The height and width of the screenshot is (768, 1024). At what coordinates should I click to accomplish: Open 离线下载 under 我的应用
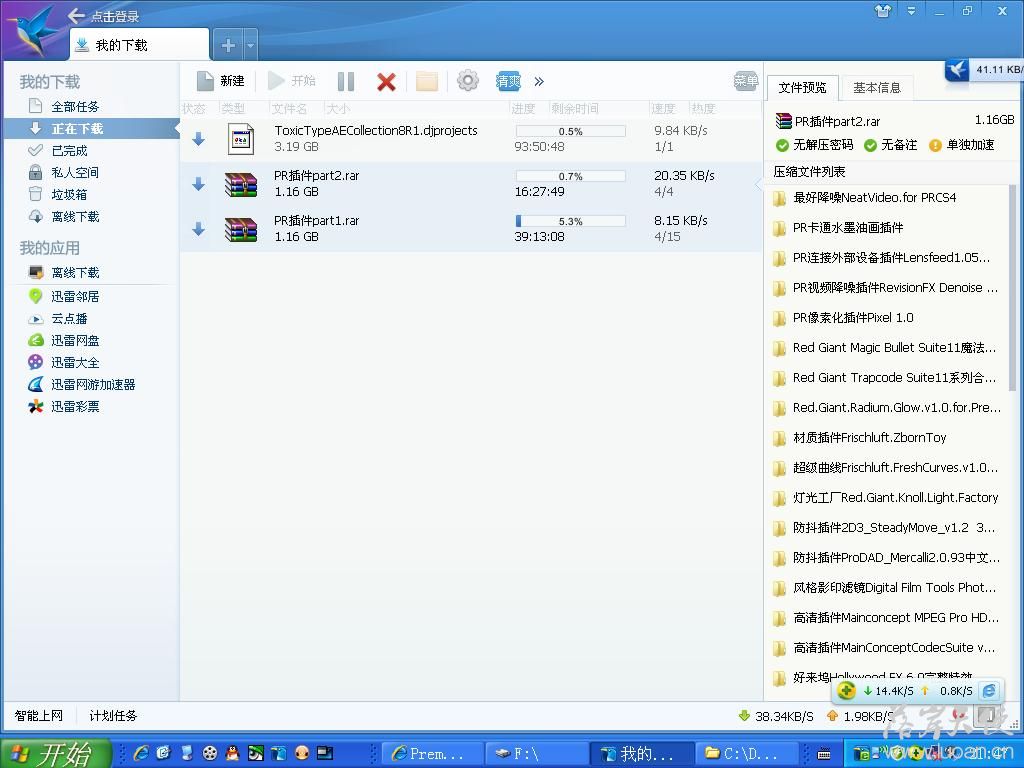[75, 272]
